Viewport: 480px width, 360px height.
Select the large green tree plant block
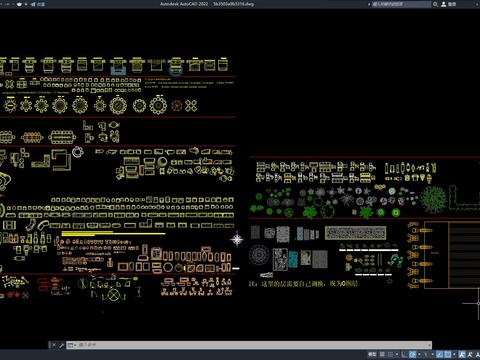pos(434,199)
